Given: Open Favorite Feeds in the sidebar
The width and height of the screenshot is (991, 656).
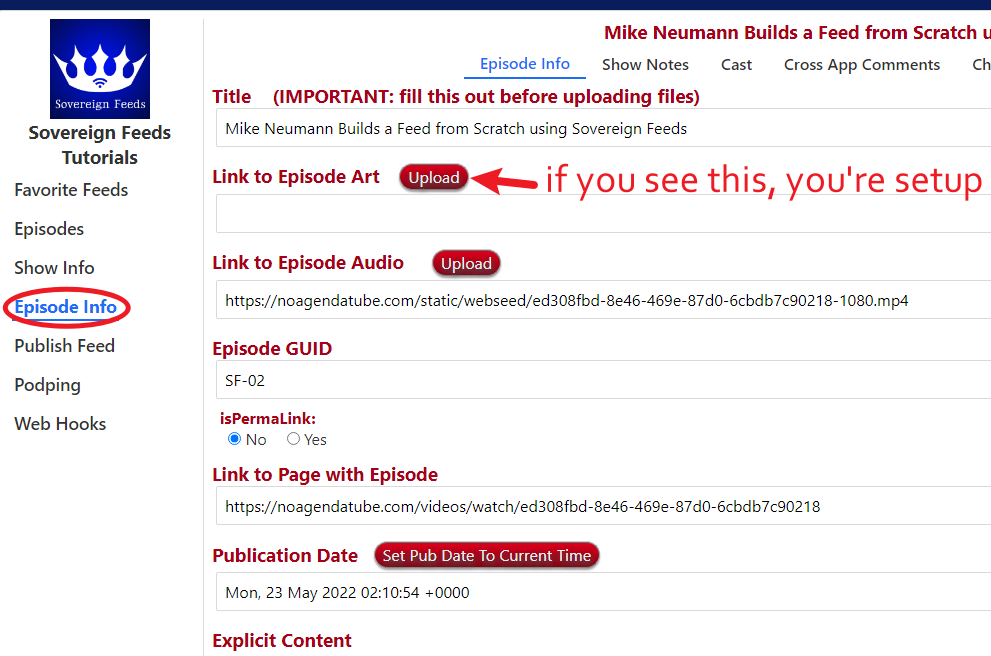Looking at the screenshot, I should [71, 190].
